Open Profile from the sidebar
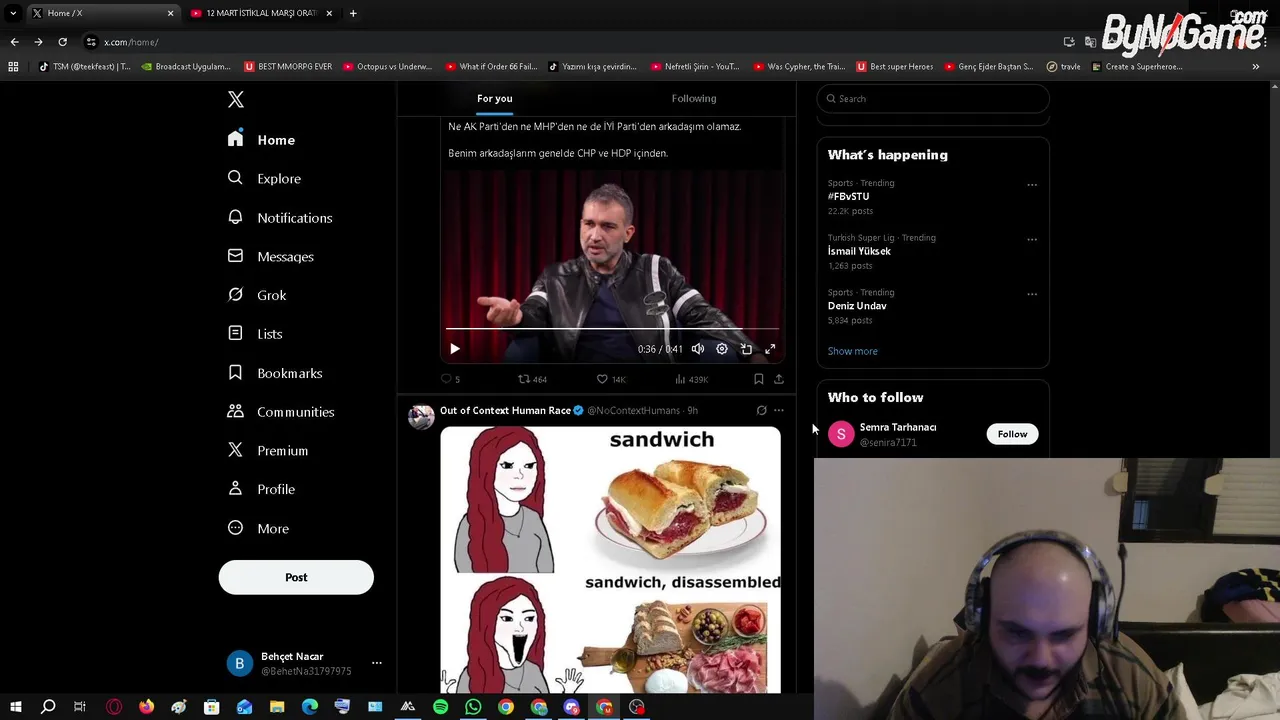The height and width of the screenshot is (720, 1280). tap(260, 489)
